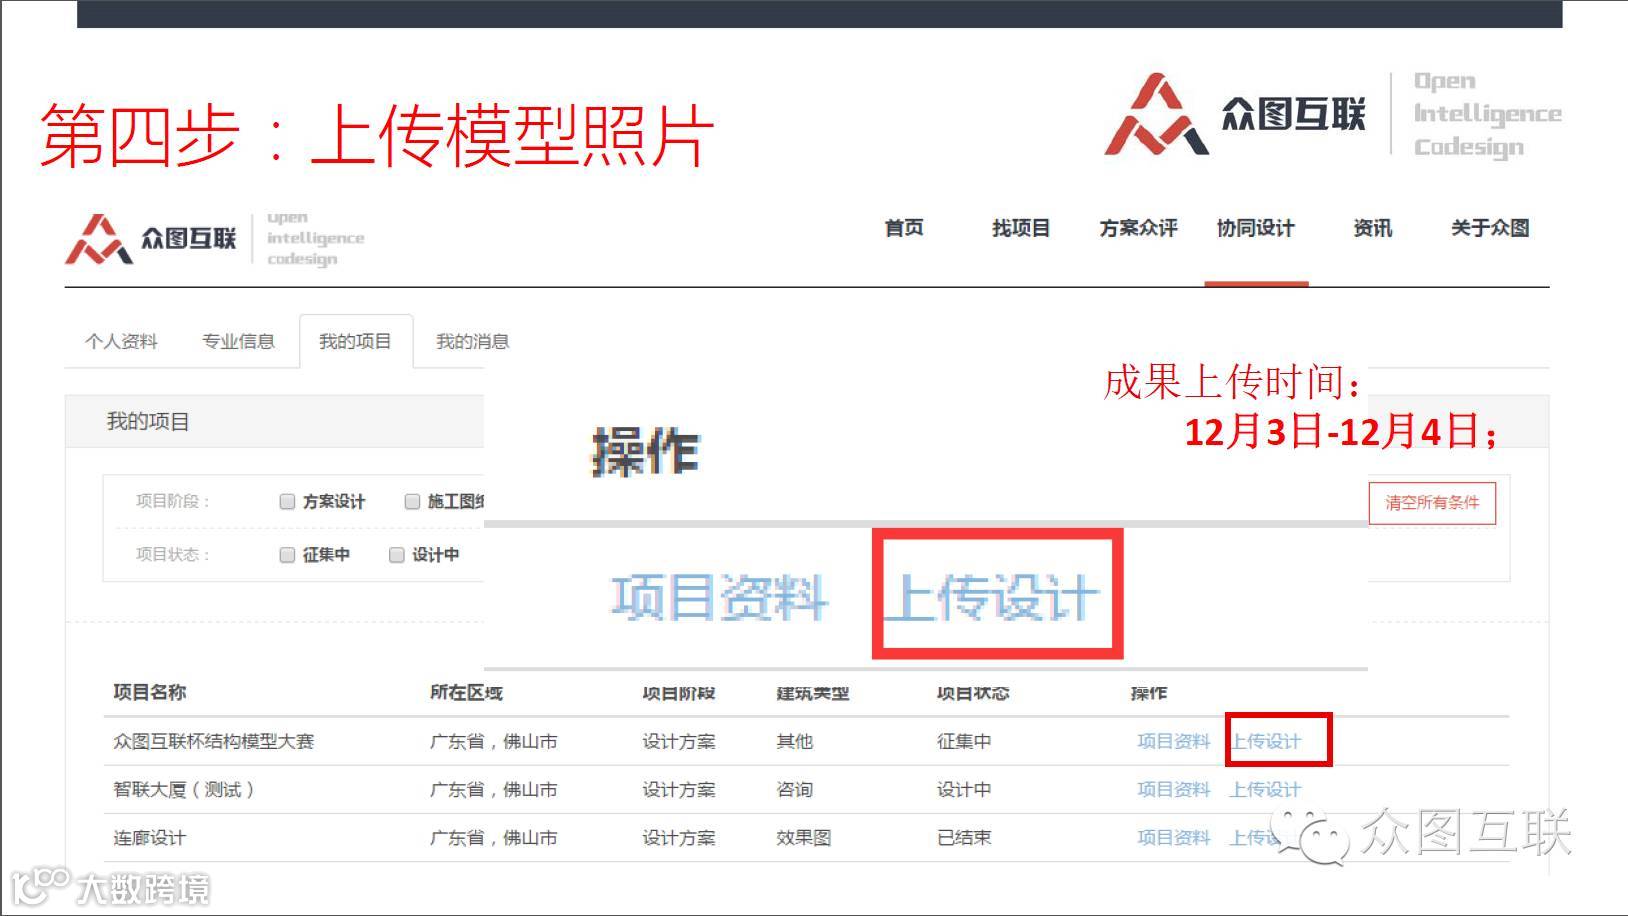Click project name 连廊设计

tap(150, 838)
